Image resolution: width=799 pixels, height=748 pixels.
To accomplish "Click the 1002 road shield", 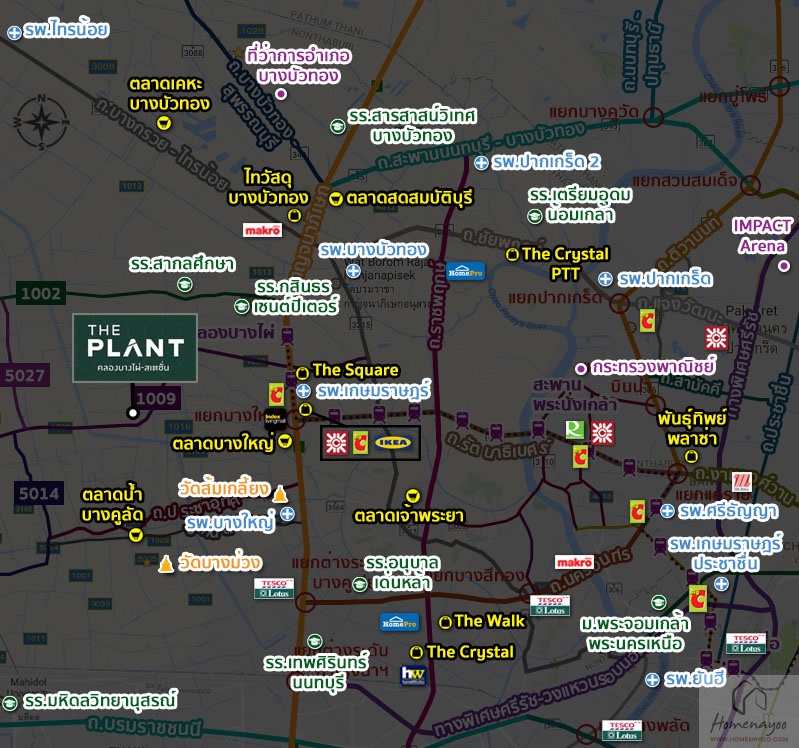I will (x=41, y=293).
